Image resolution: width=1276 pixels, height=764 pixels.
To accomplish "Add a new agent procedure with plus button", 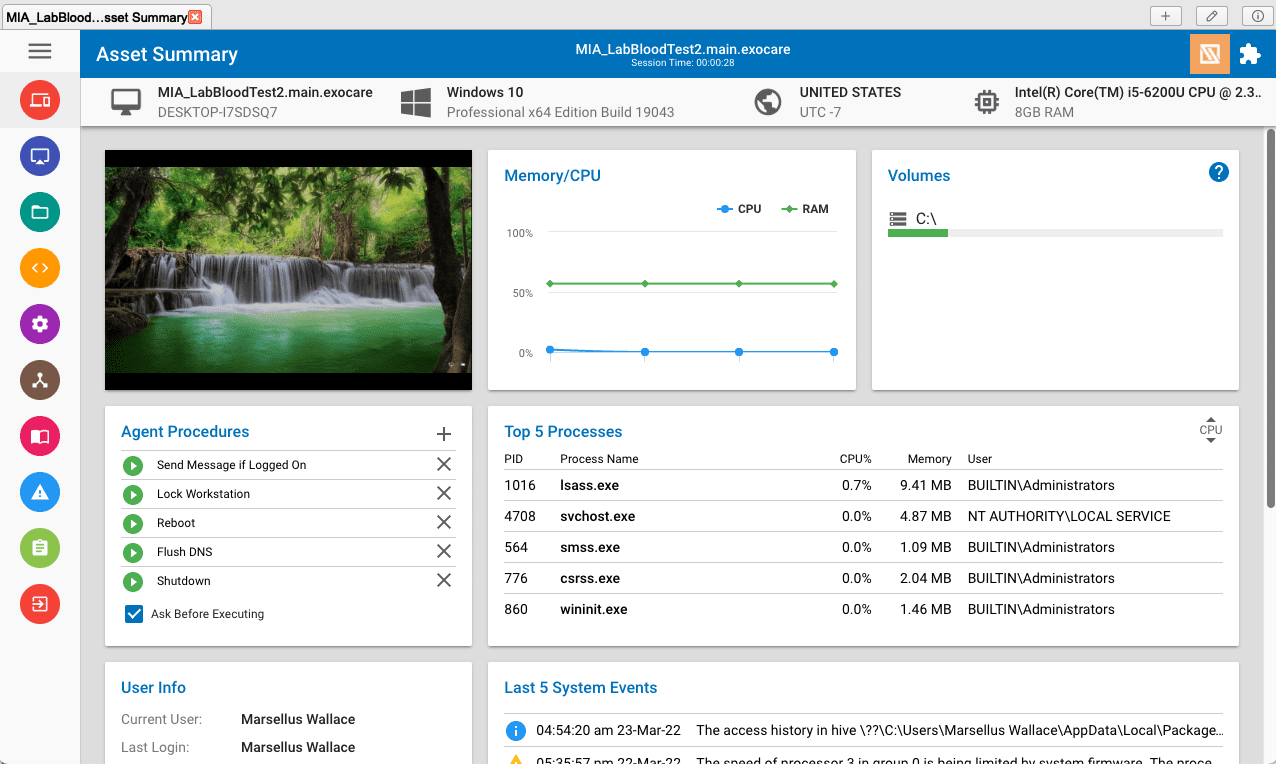I will 443,434.
